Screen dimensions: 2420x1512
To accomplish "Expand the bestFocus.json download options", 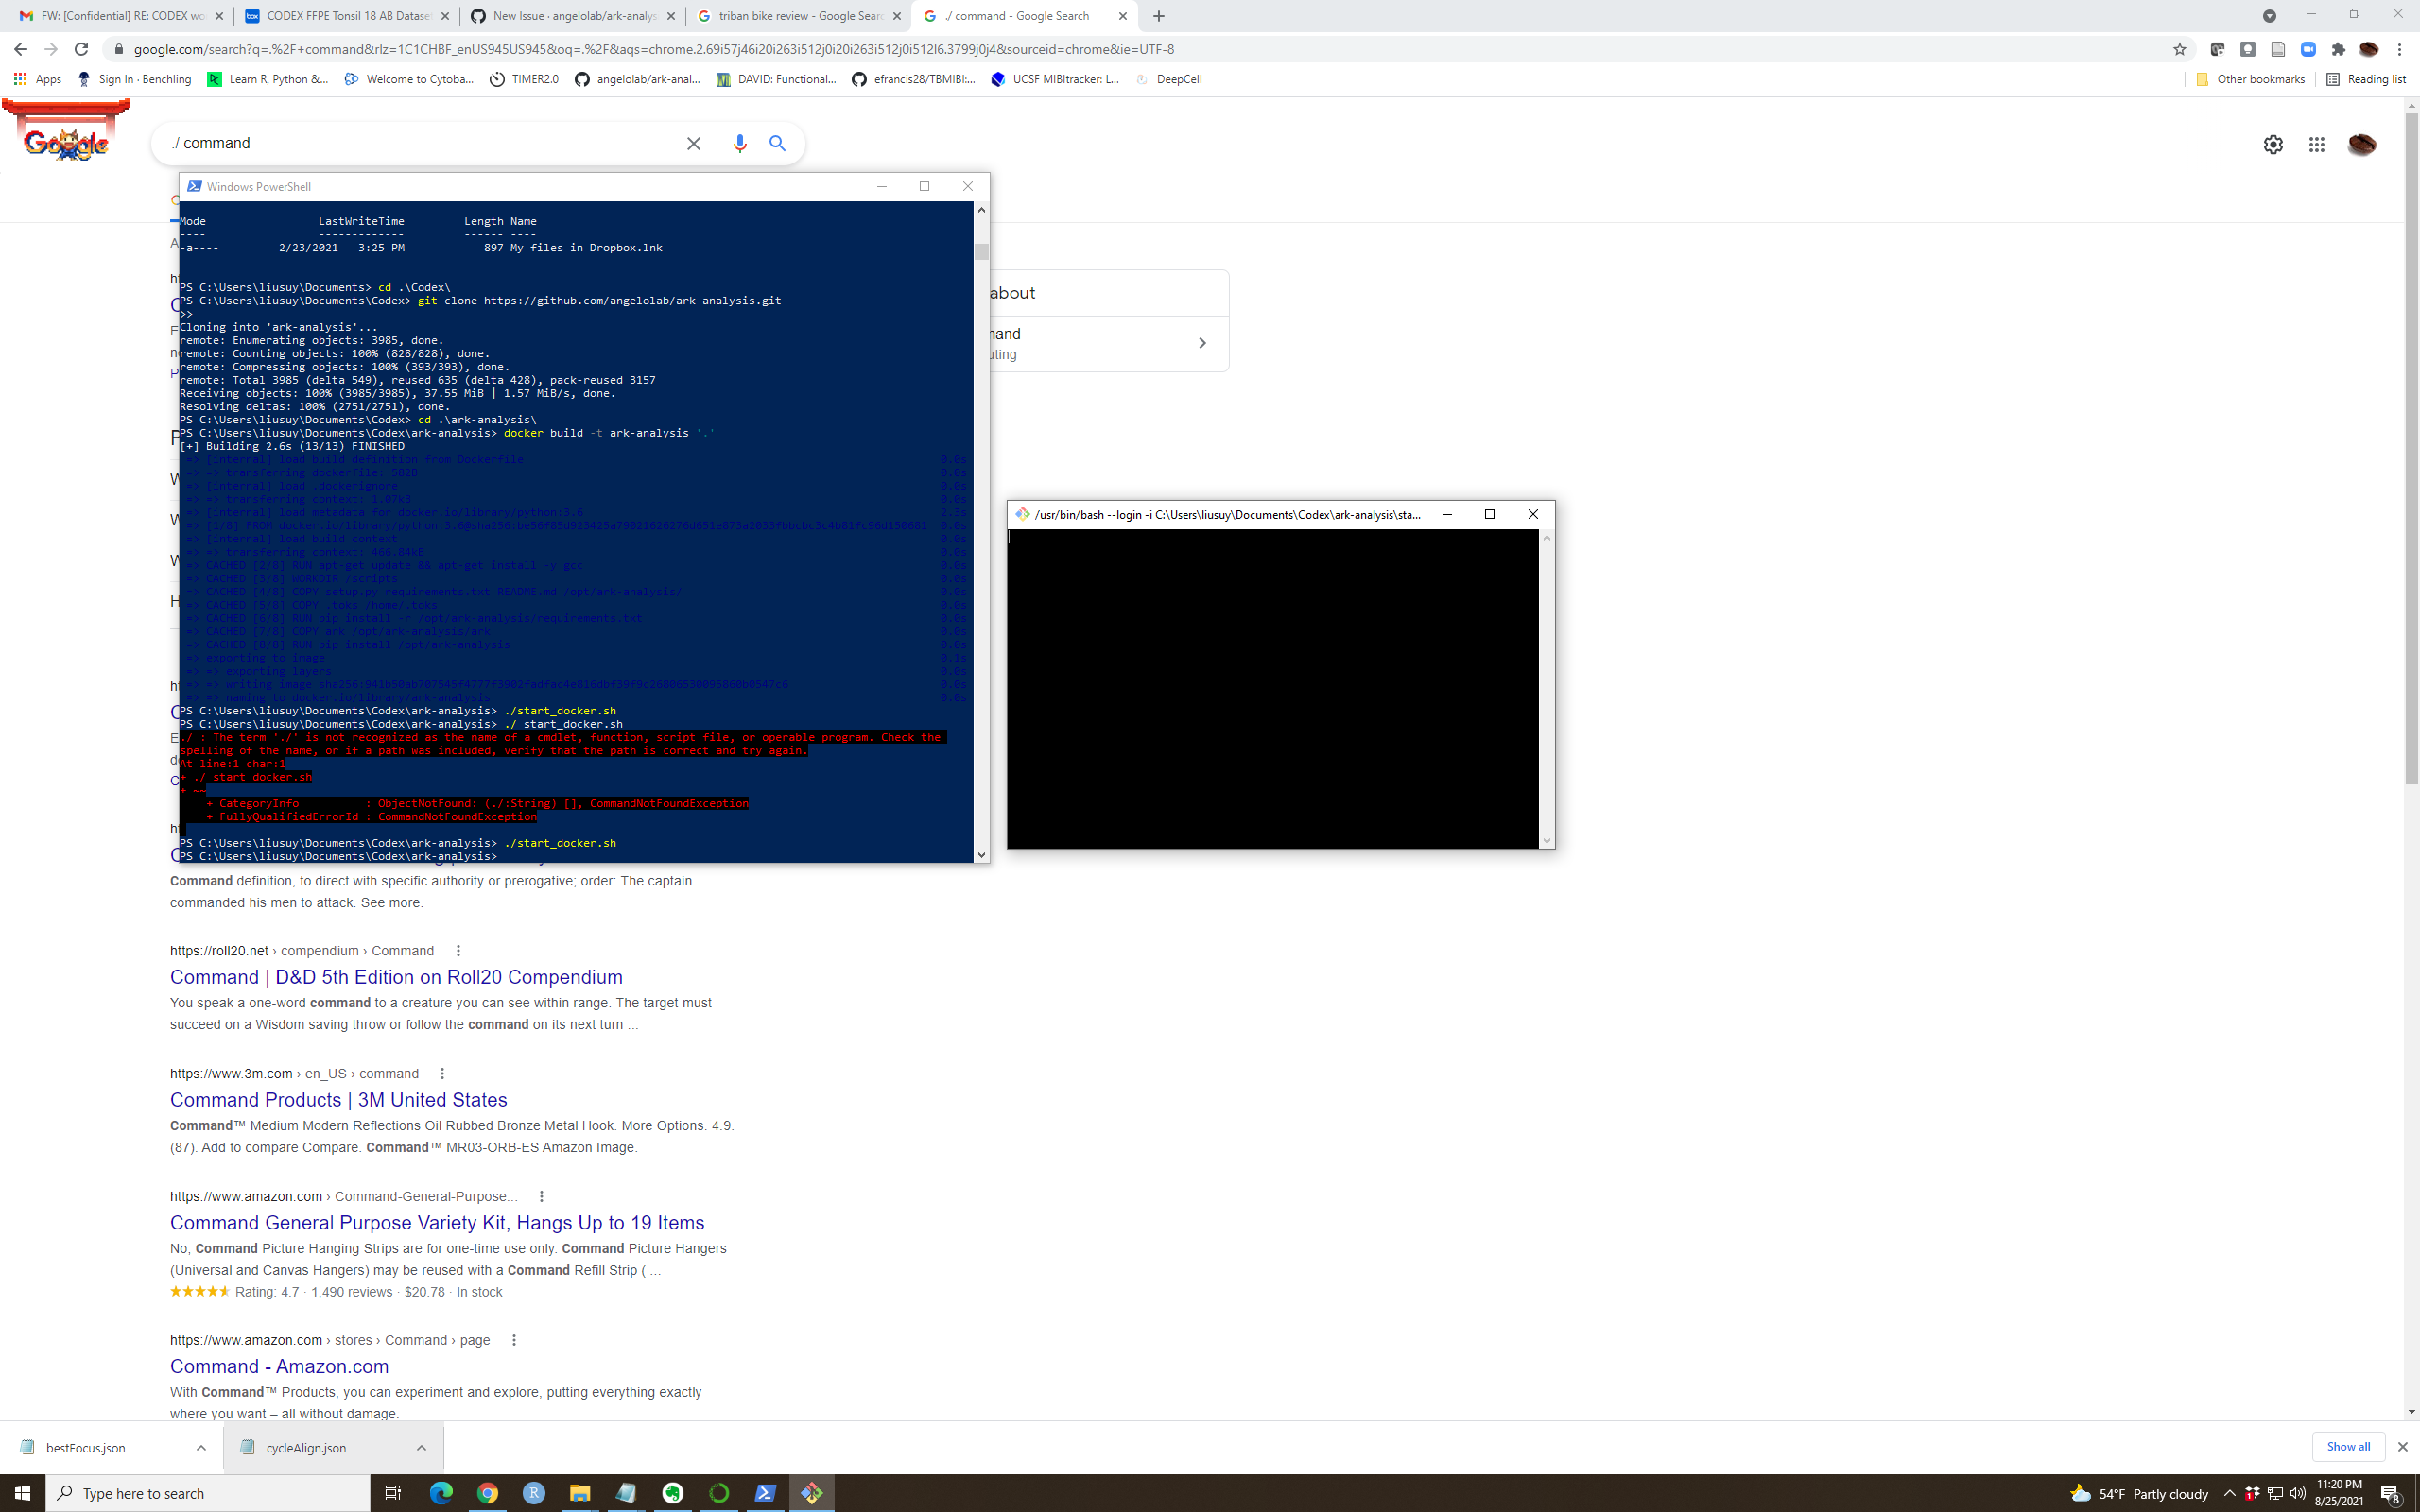I will 201,1447.
